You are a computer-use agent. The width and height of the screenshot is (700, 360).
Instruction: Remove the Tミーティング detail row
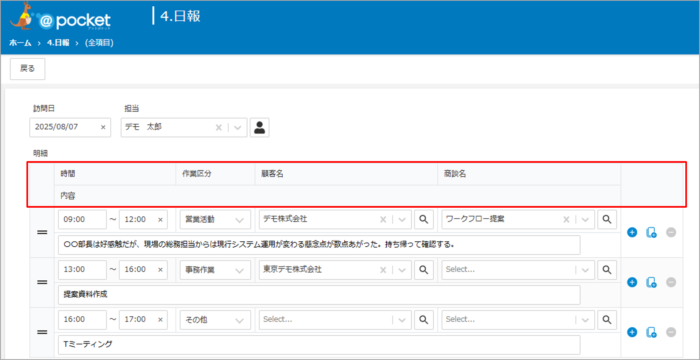[x=671, y=332]
